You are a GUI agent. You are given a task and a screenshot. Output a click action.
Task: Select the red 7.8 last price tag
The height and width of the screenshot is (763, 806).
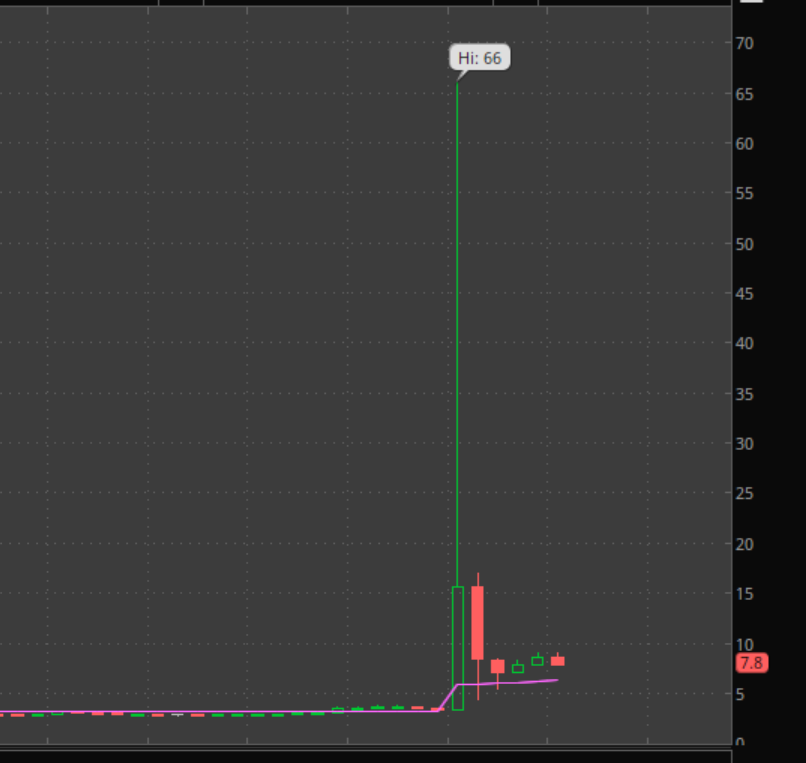pos(752,663)
